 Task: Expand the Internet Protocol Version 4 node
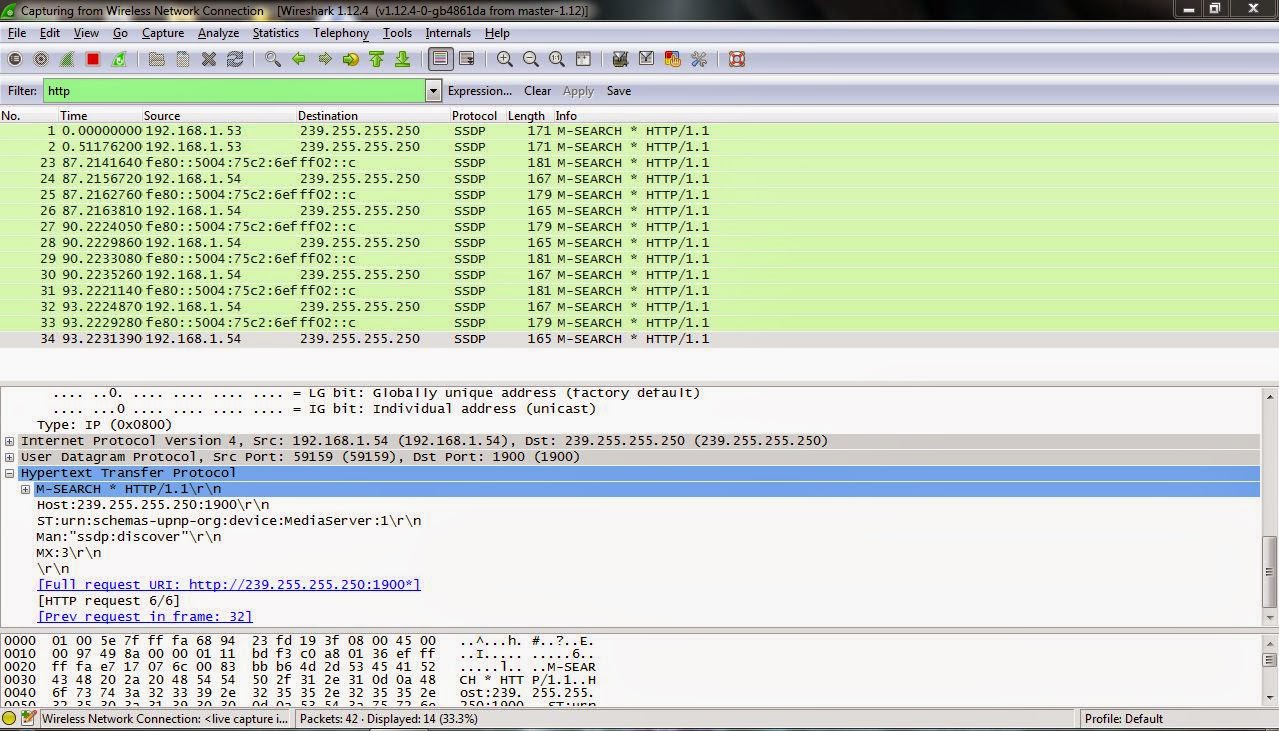click(x=9, y=440)
